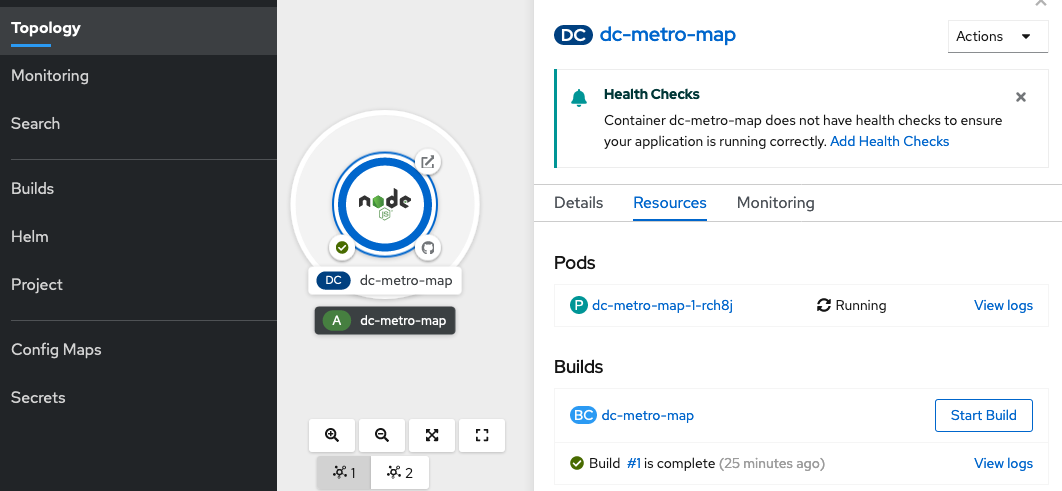Zoom in on the topology view
This screenshot has height=491, width=1062.
(332, 435)
